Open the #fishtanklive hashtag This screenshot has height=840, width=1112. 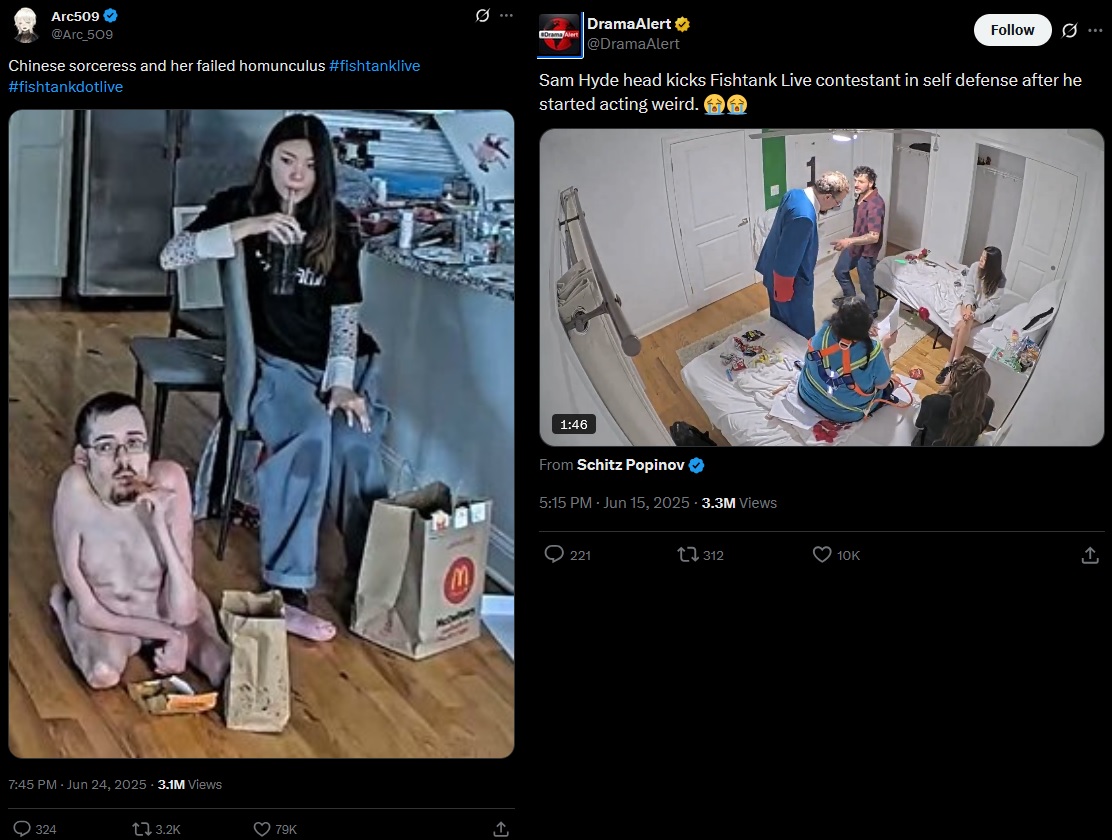click(374, 66)
